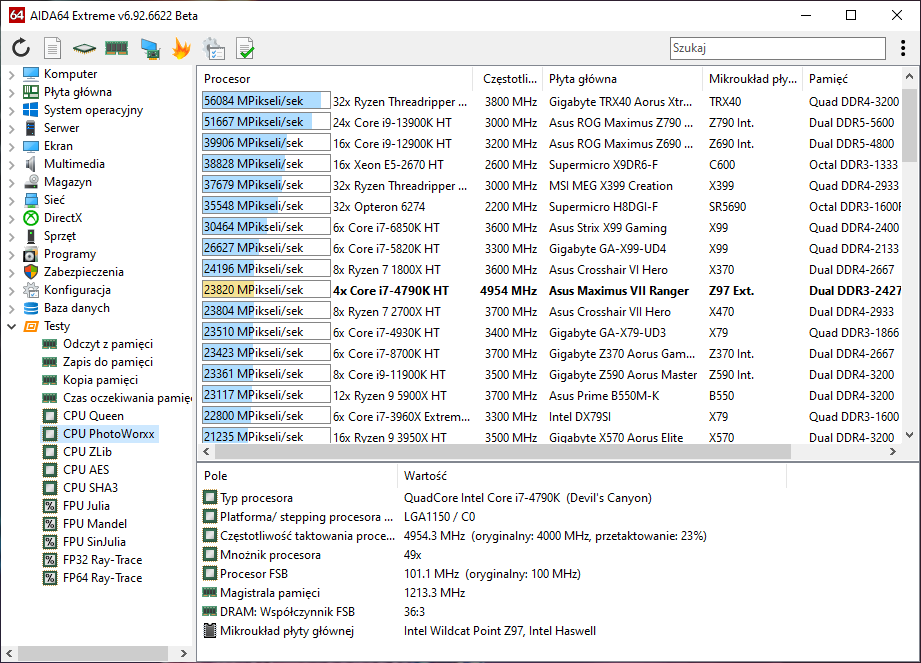Screen dimensions: 921x663
Task: Select the CPU Queen benchmark
Action: [x=93, y=416]
